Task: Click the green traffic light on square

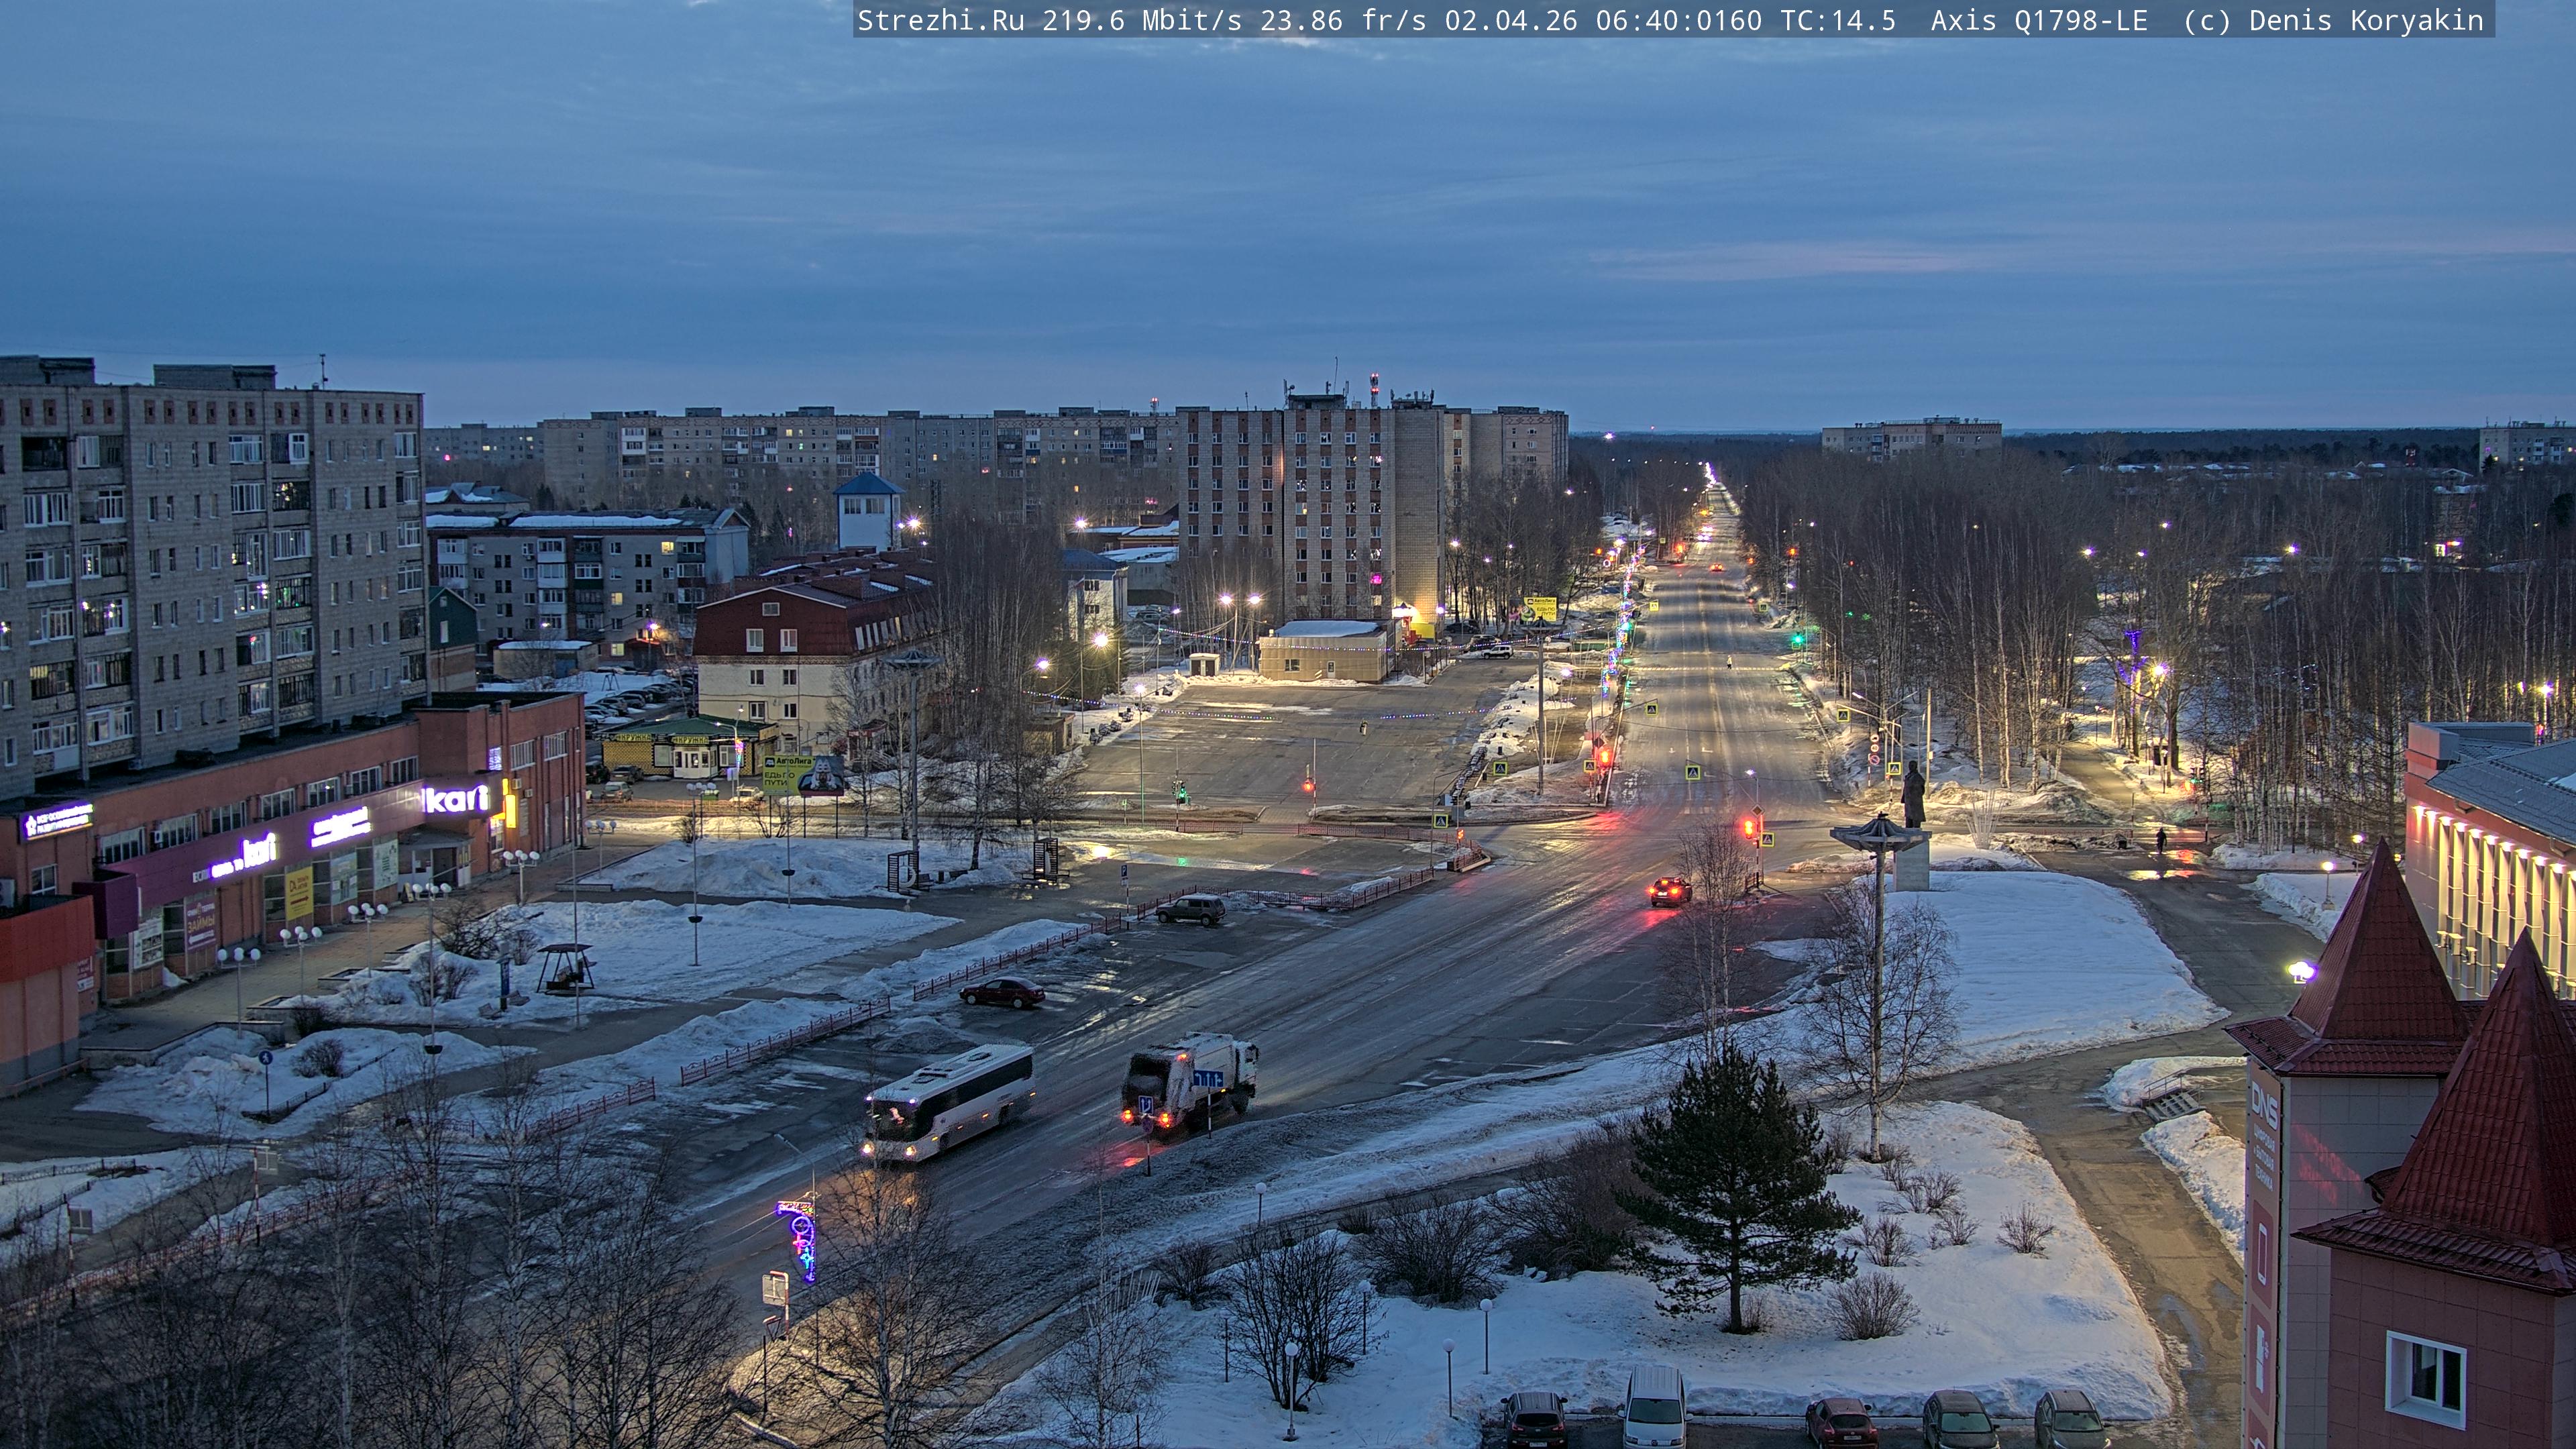Action: coord(1182,792)
